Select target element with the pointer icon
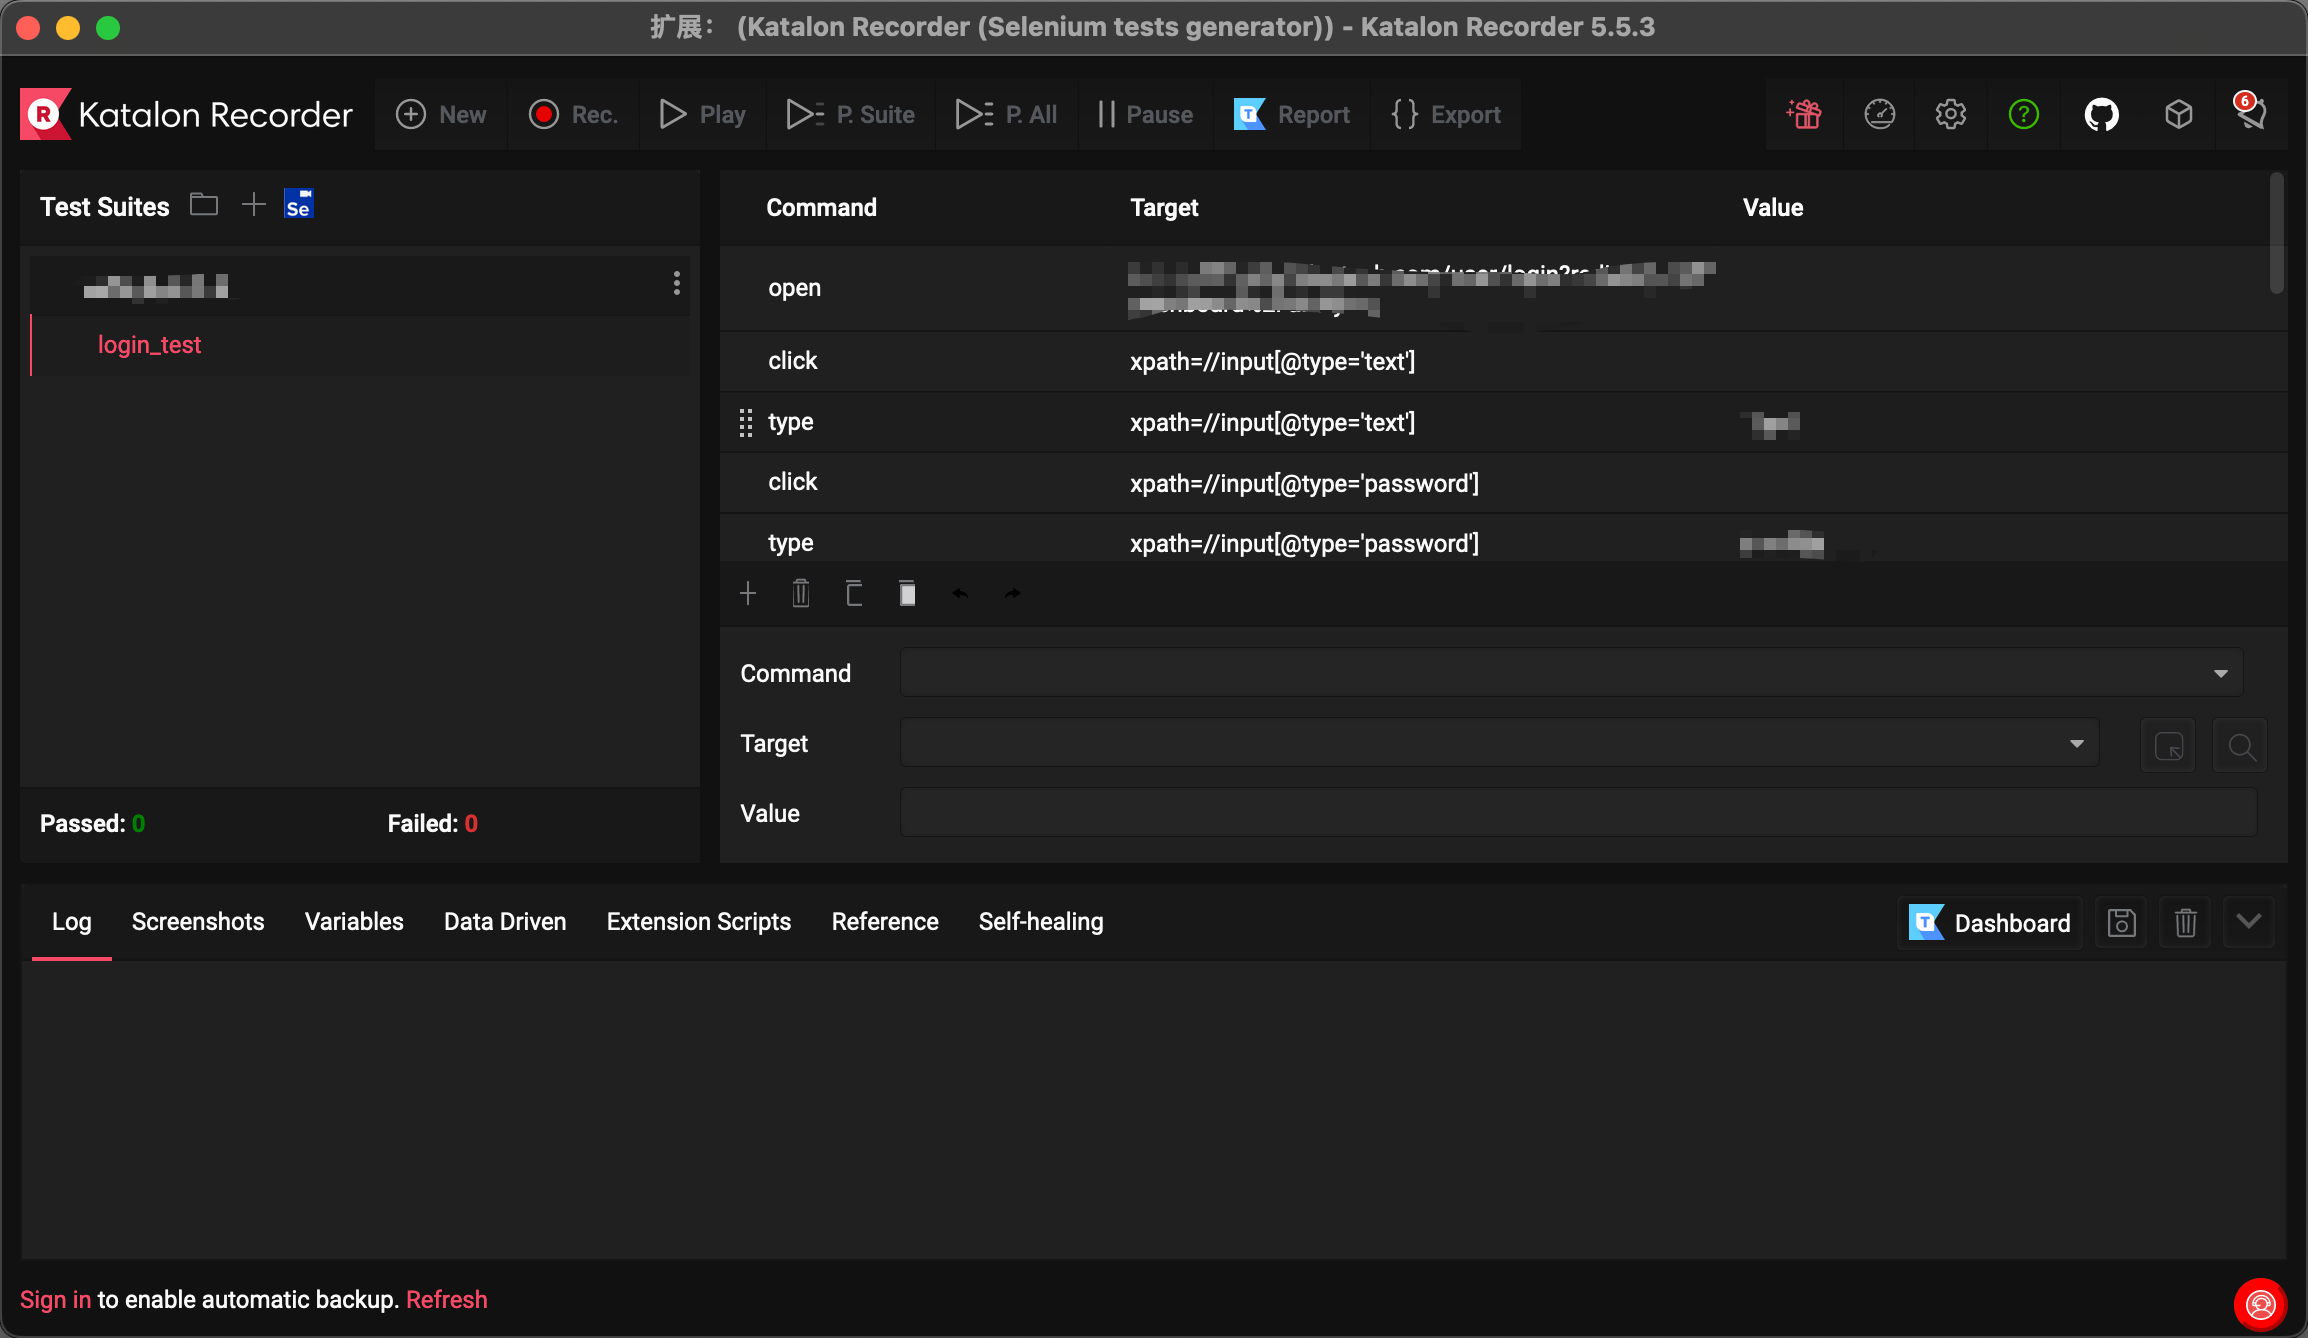 (2168, 745)
